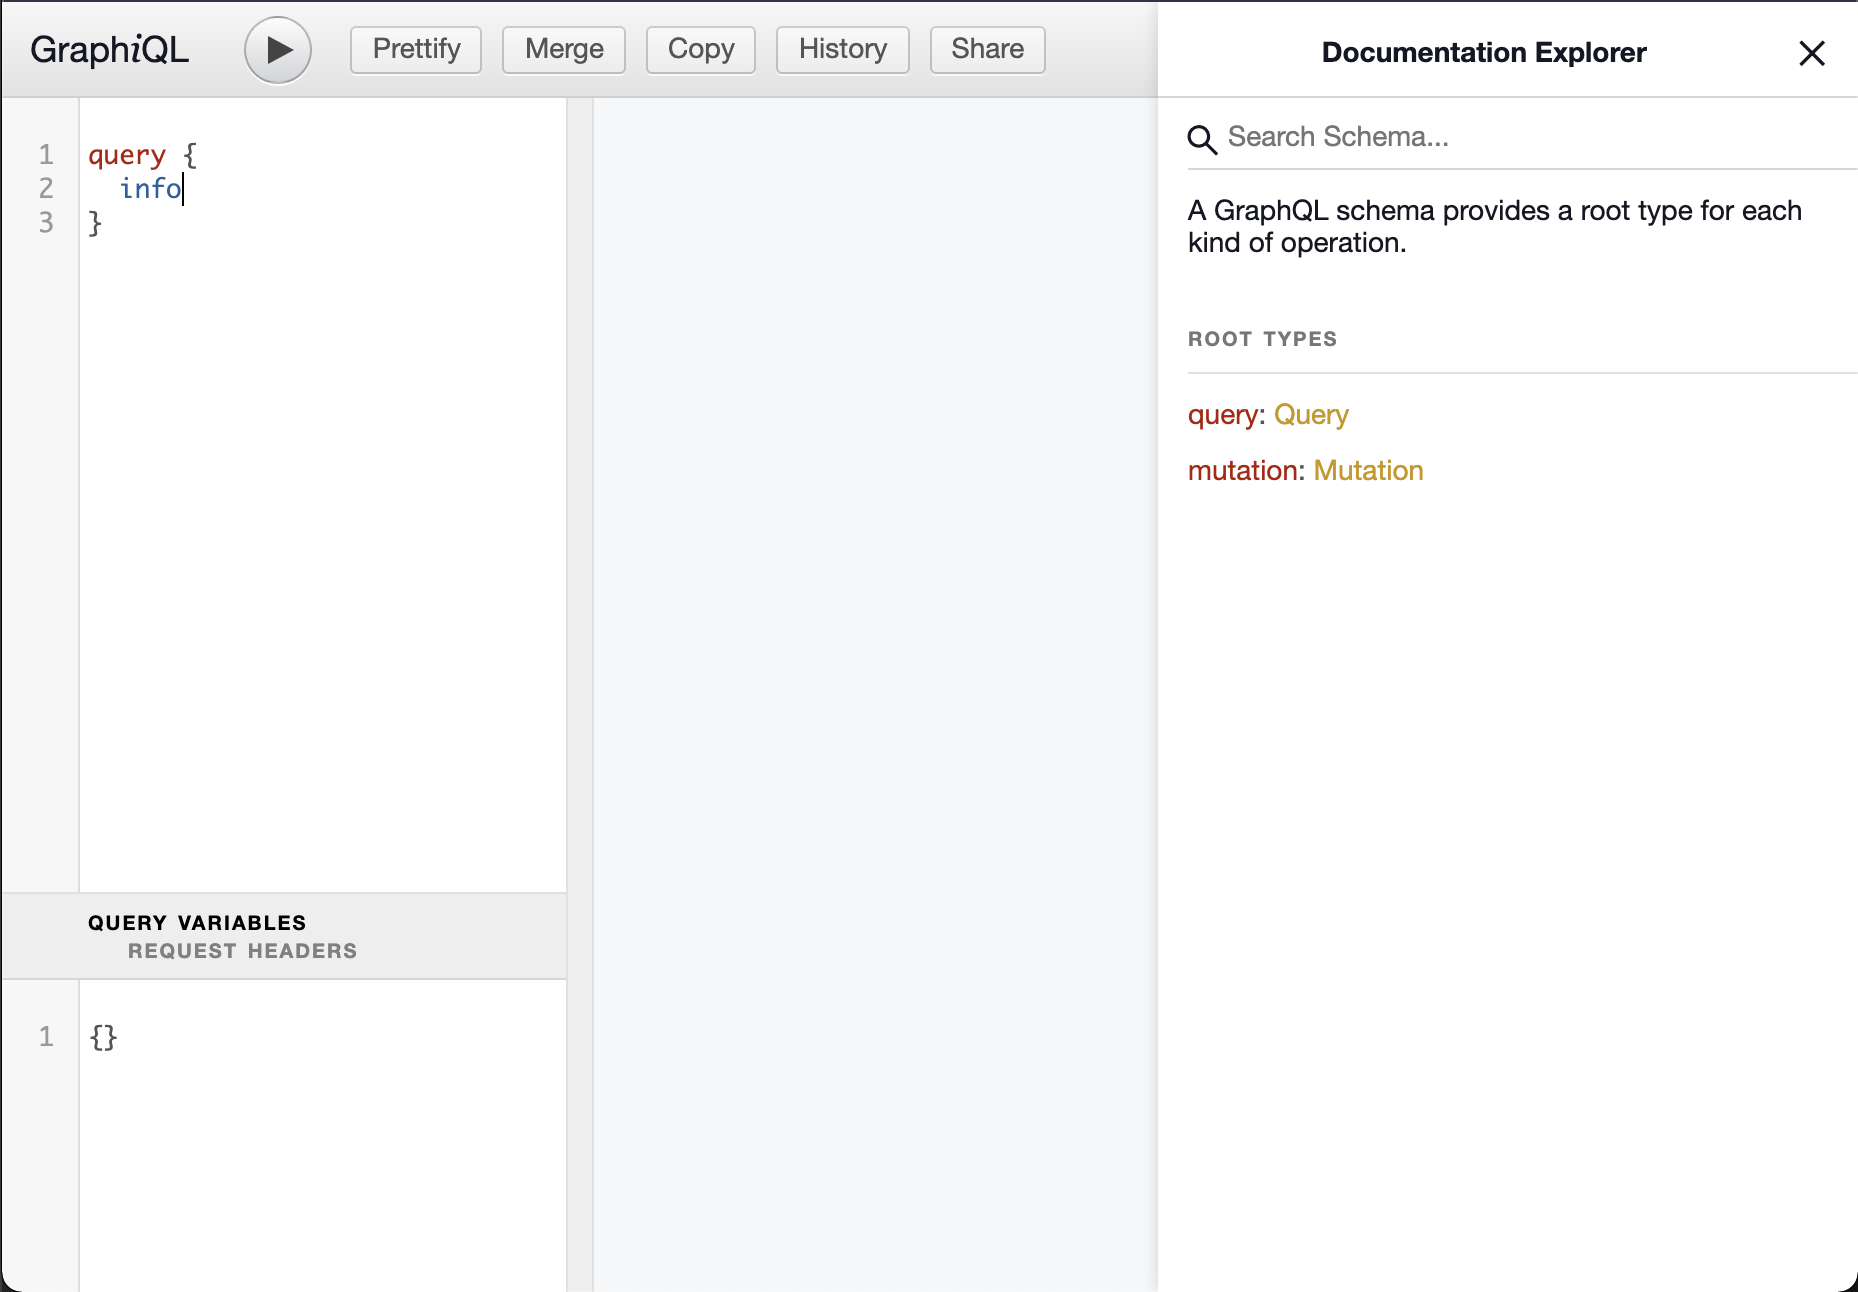Image resolution: width=1858 pixels, height=1292 pixels.
Task: Click the Merge button
Action: point(564,49)
